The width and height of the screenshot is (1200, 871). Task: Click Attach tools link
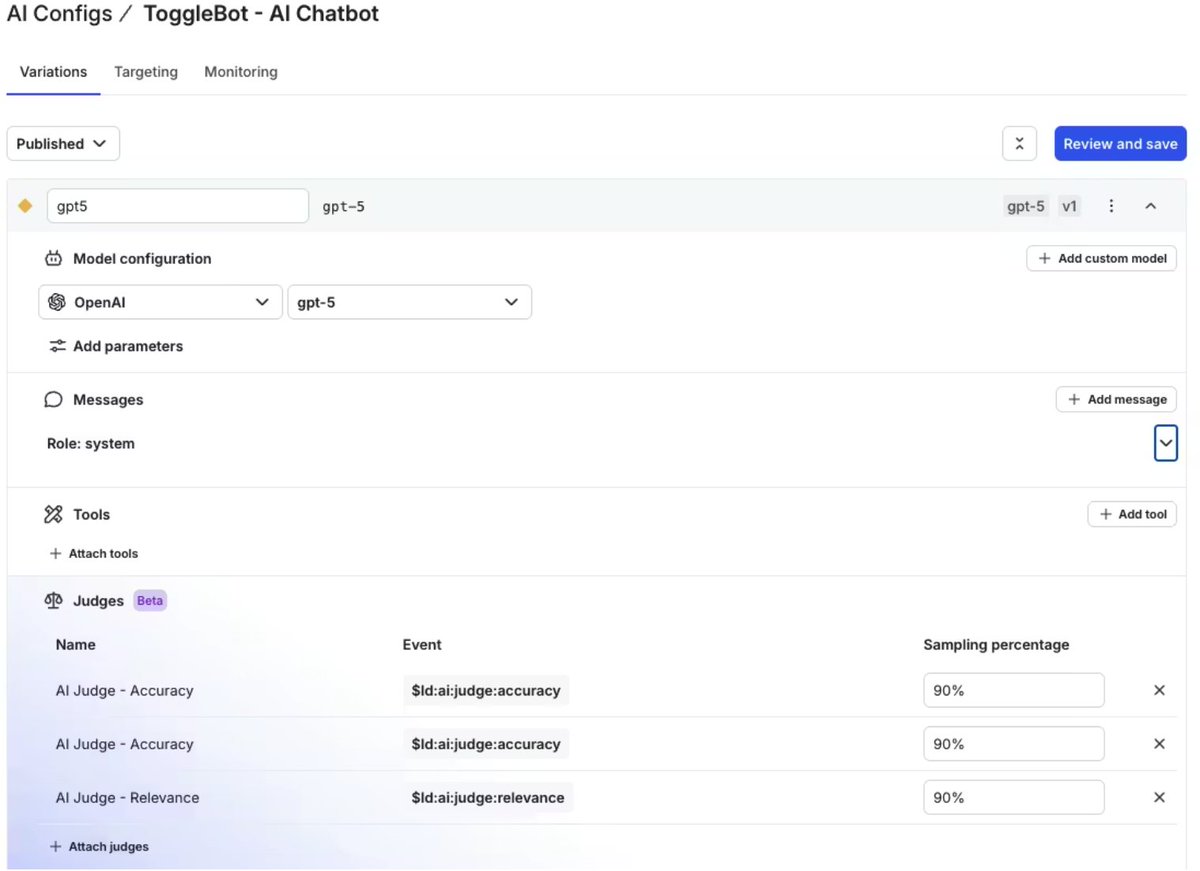tap(94, 553)
